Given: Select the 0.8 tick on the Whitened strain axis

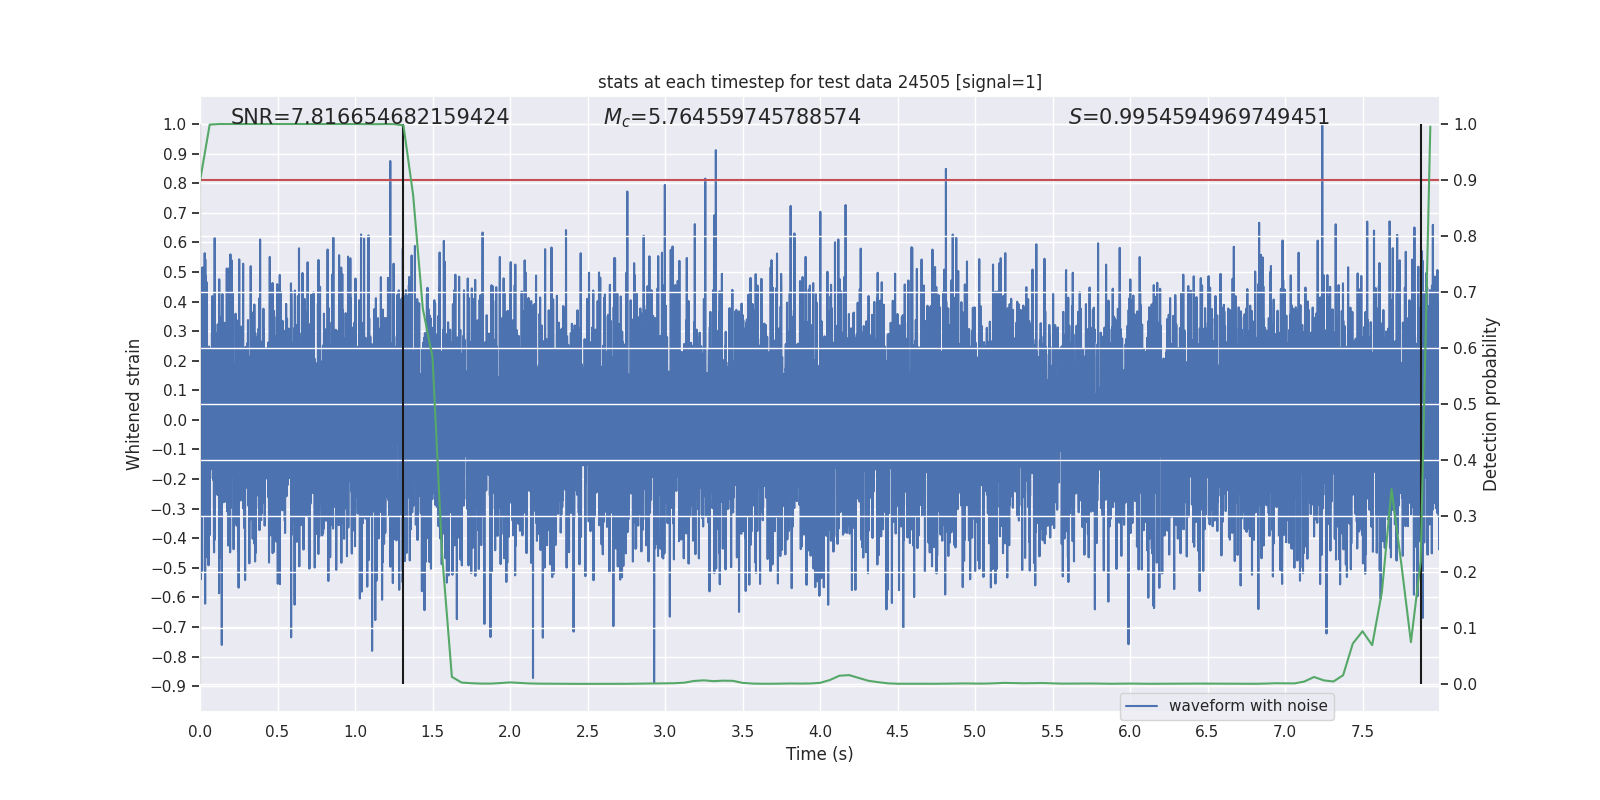Looking at the screenshot, I should tap(175, 184).
